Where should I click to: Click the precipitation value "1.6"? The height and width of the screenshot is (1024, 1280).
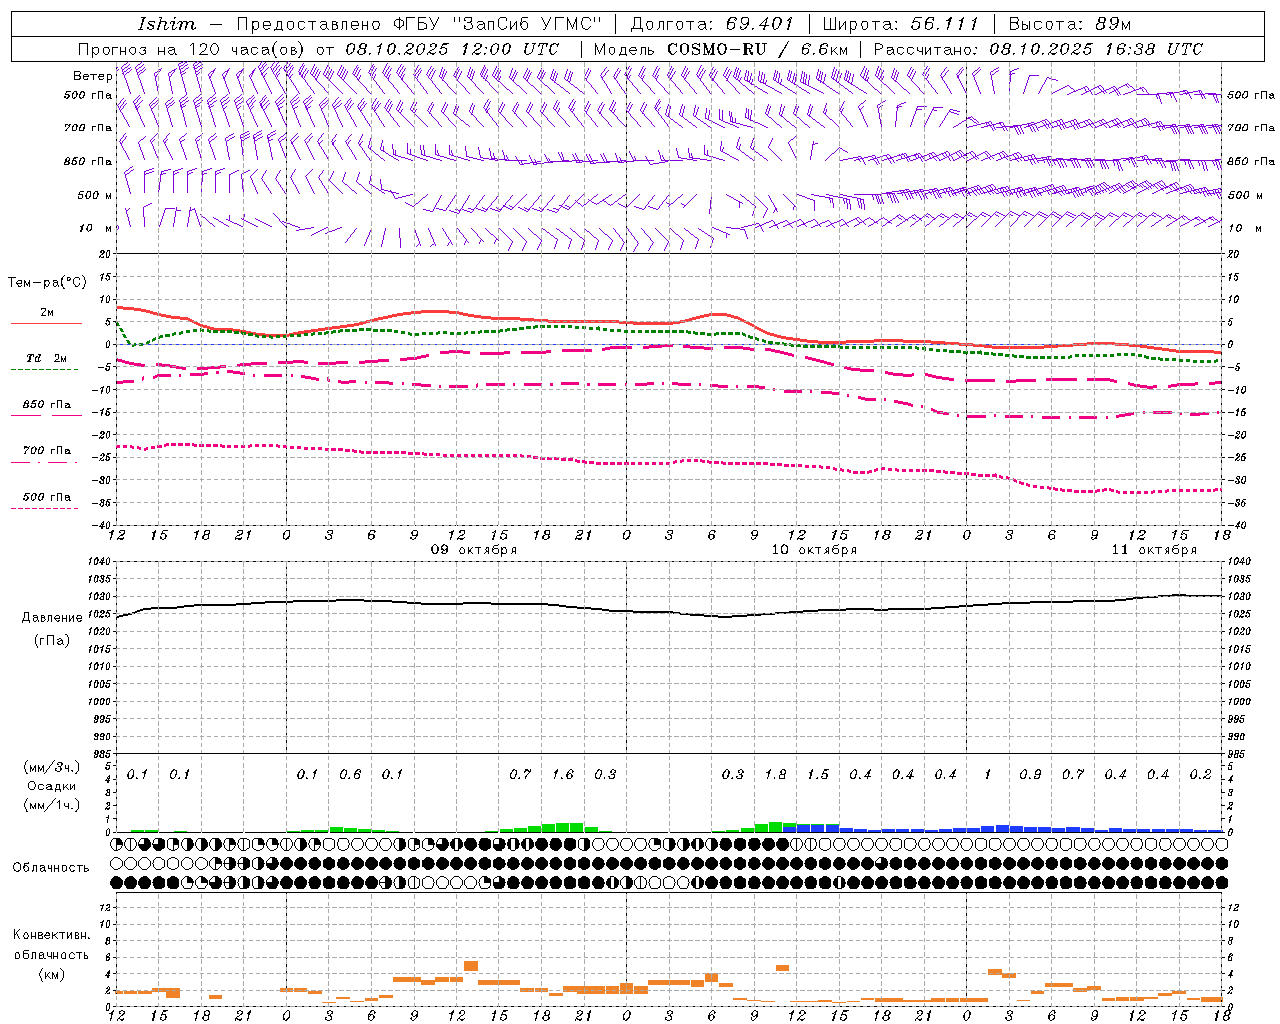click(563, 774)
